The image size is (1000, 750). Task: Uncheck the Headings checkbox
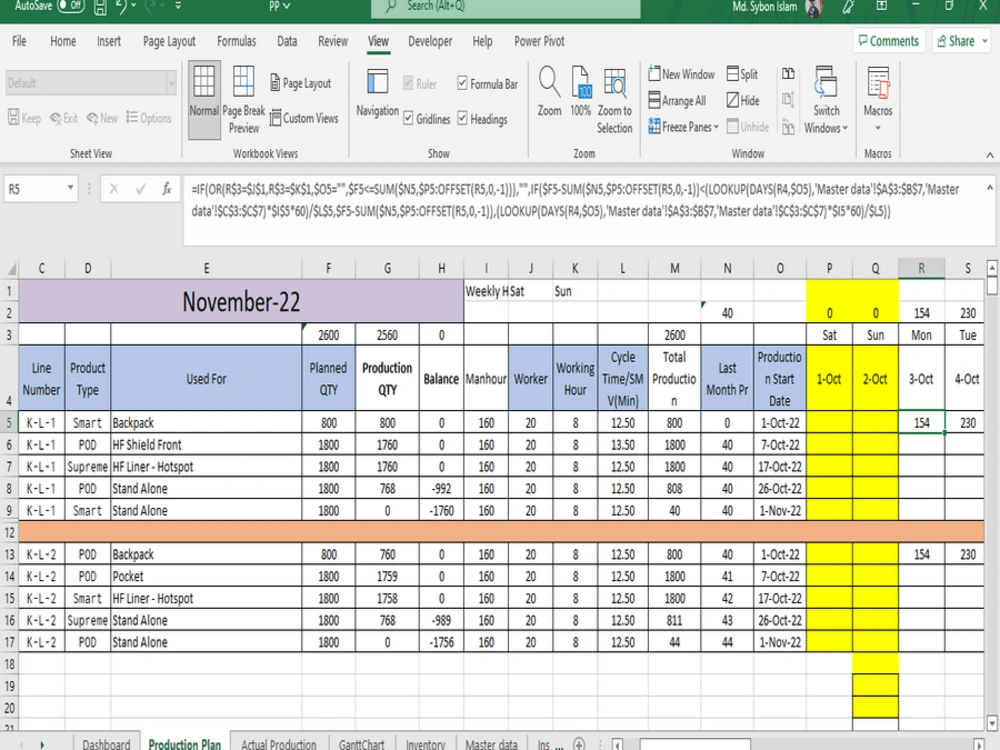[x=462, y=118]
